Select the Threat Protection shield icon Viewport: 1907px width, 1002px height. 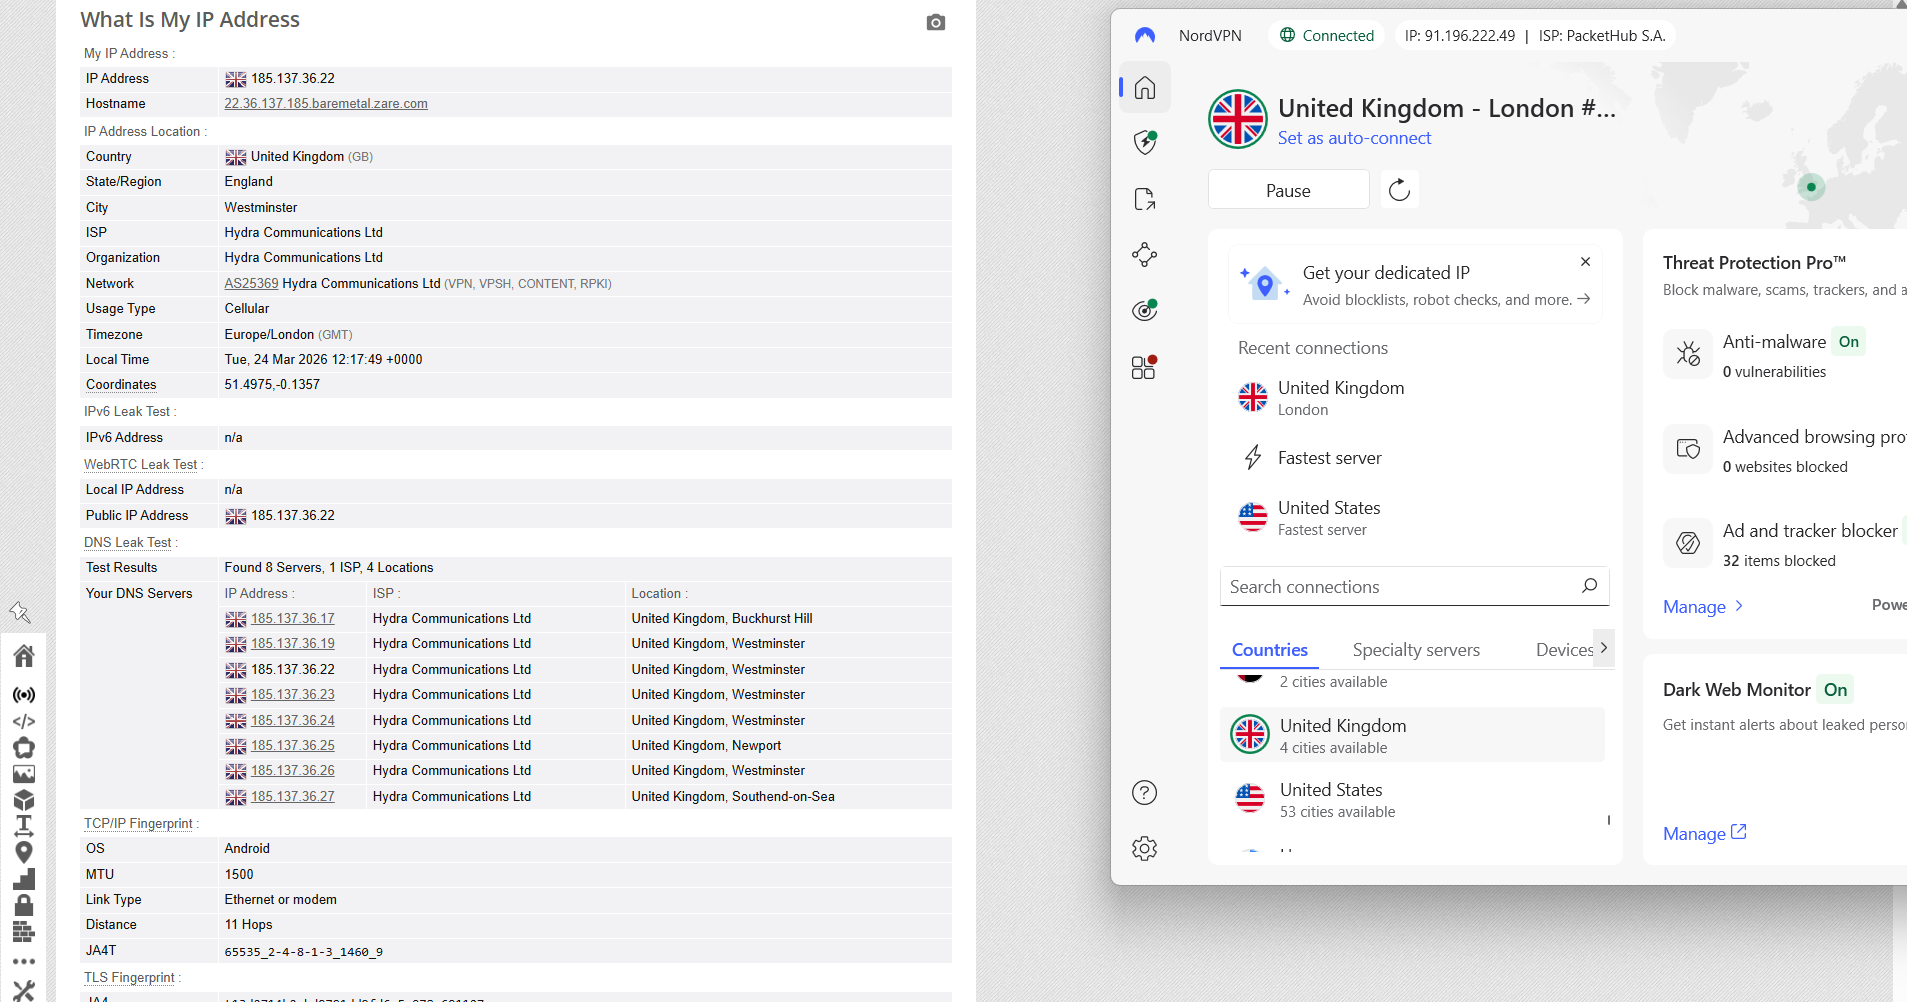coord(1143,142)
